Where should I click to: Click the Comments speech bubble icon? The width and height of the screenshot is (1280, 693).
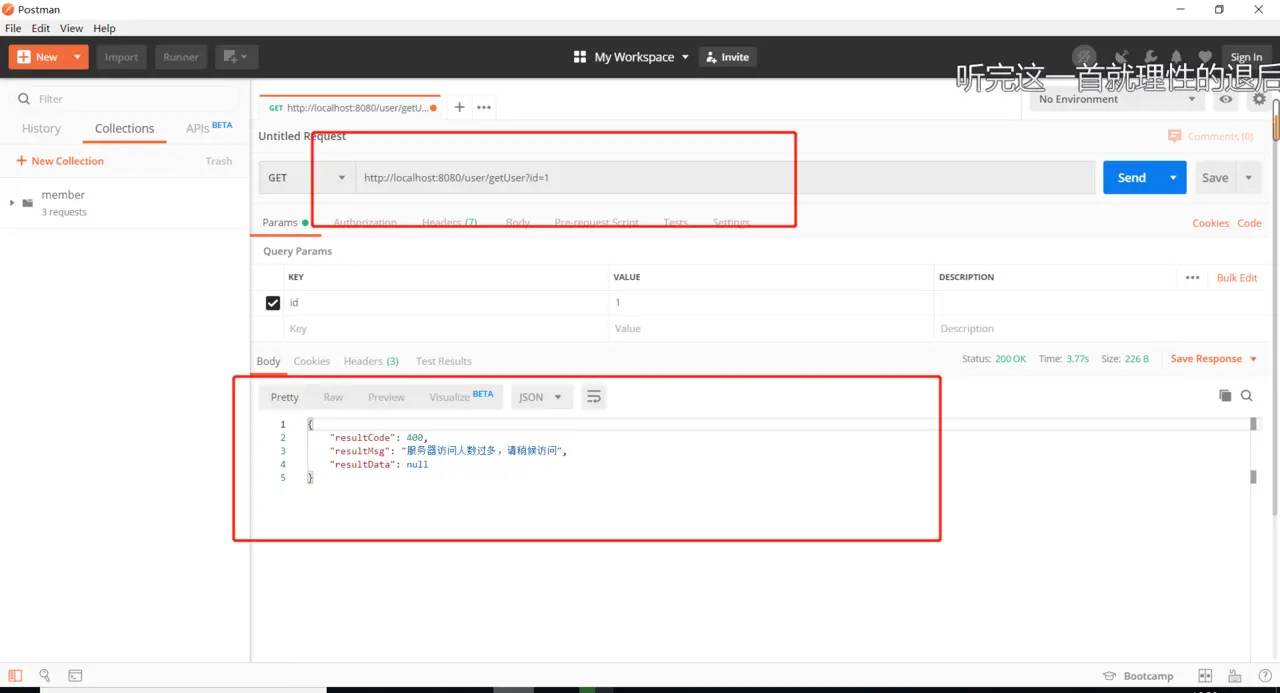[1175, 136]
